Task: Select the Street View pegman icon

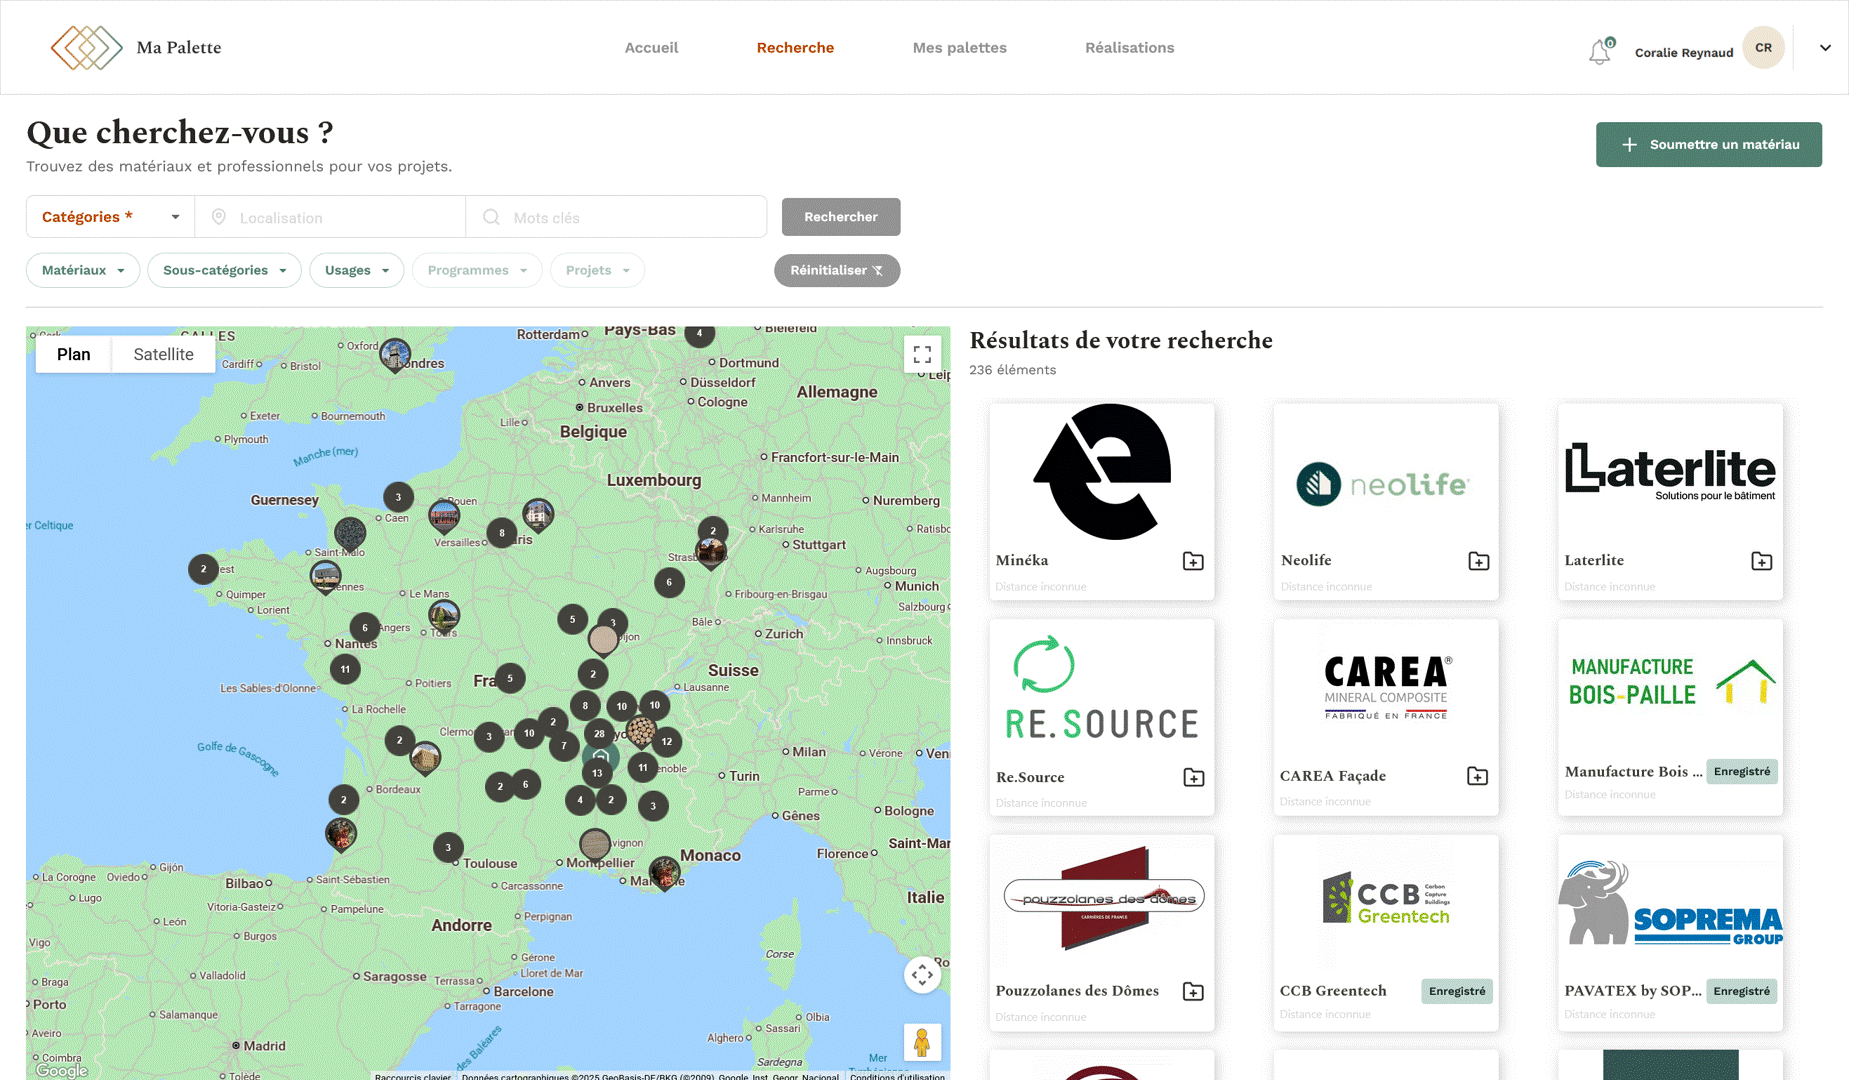Action: pyautogui.click(x=922, y=1042)
